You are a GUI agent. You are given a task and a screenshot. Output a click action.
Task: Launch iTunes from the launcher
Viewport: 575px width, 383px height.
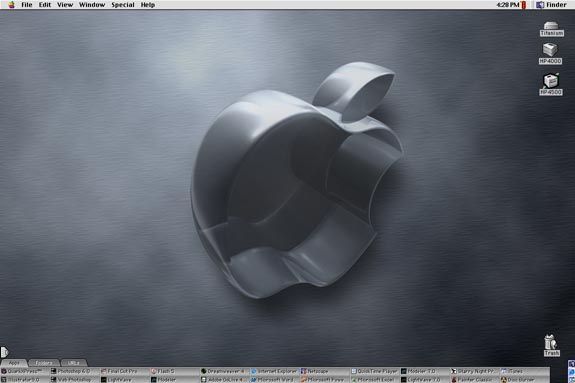[524, 371]
